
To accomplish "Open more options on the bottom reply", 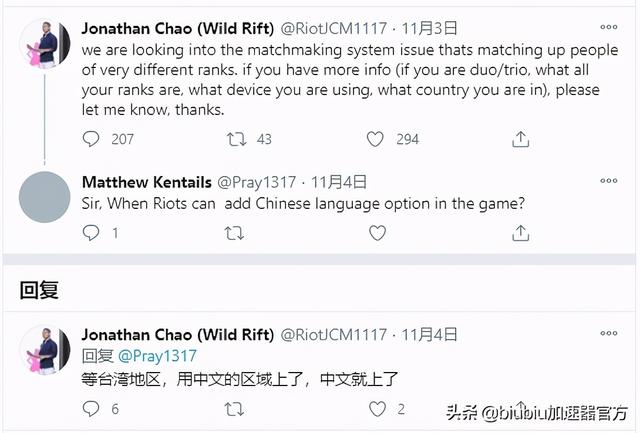I will (608, 333).
